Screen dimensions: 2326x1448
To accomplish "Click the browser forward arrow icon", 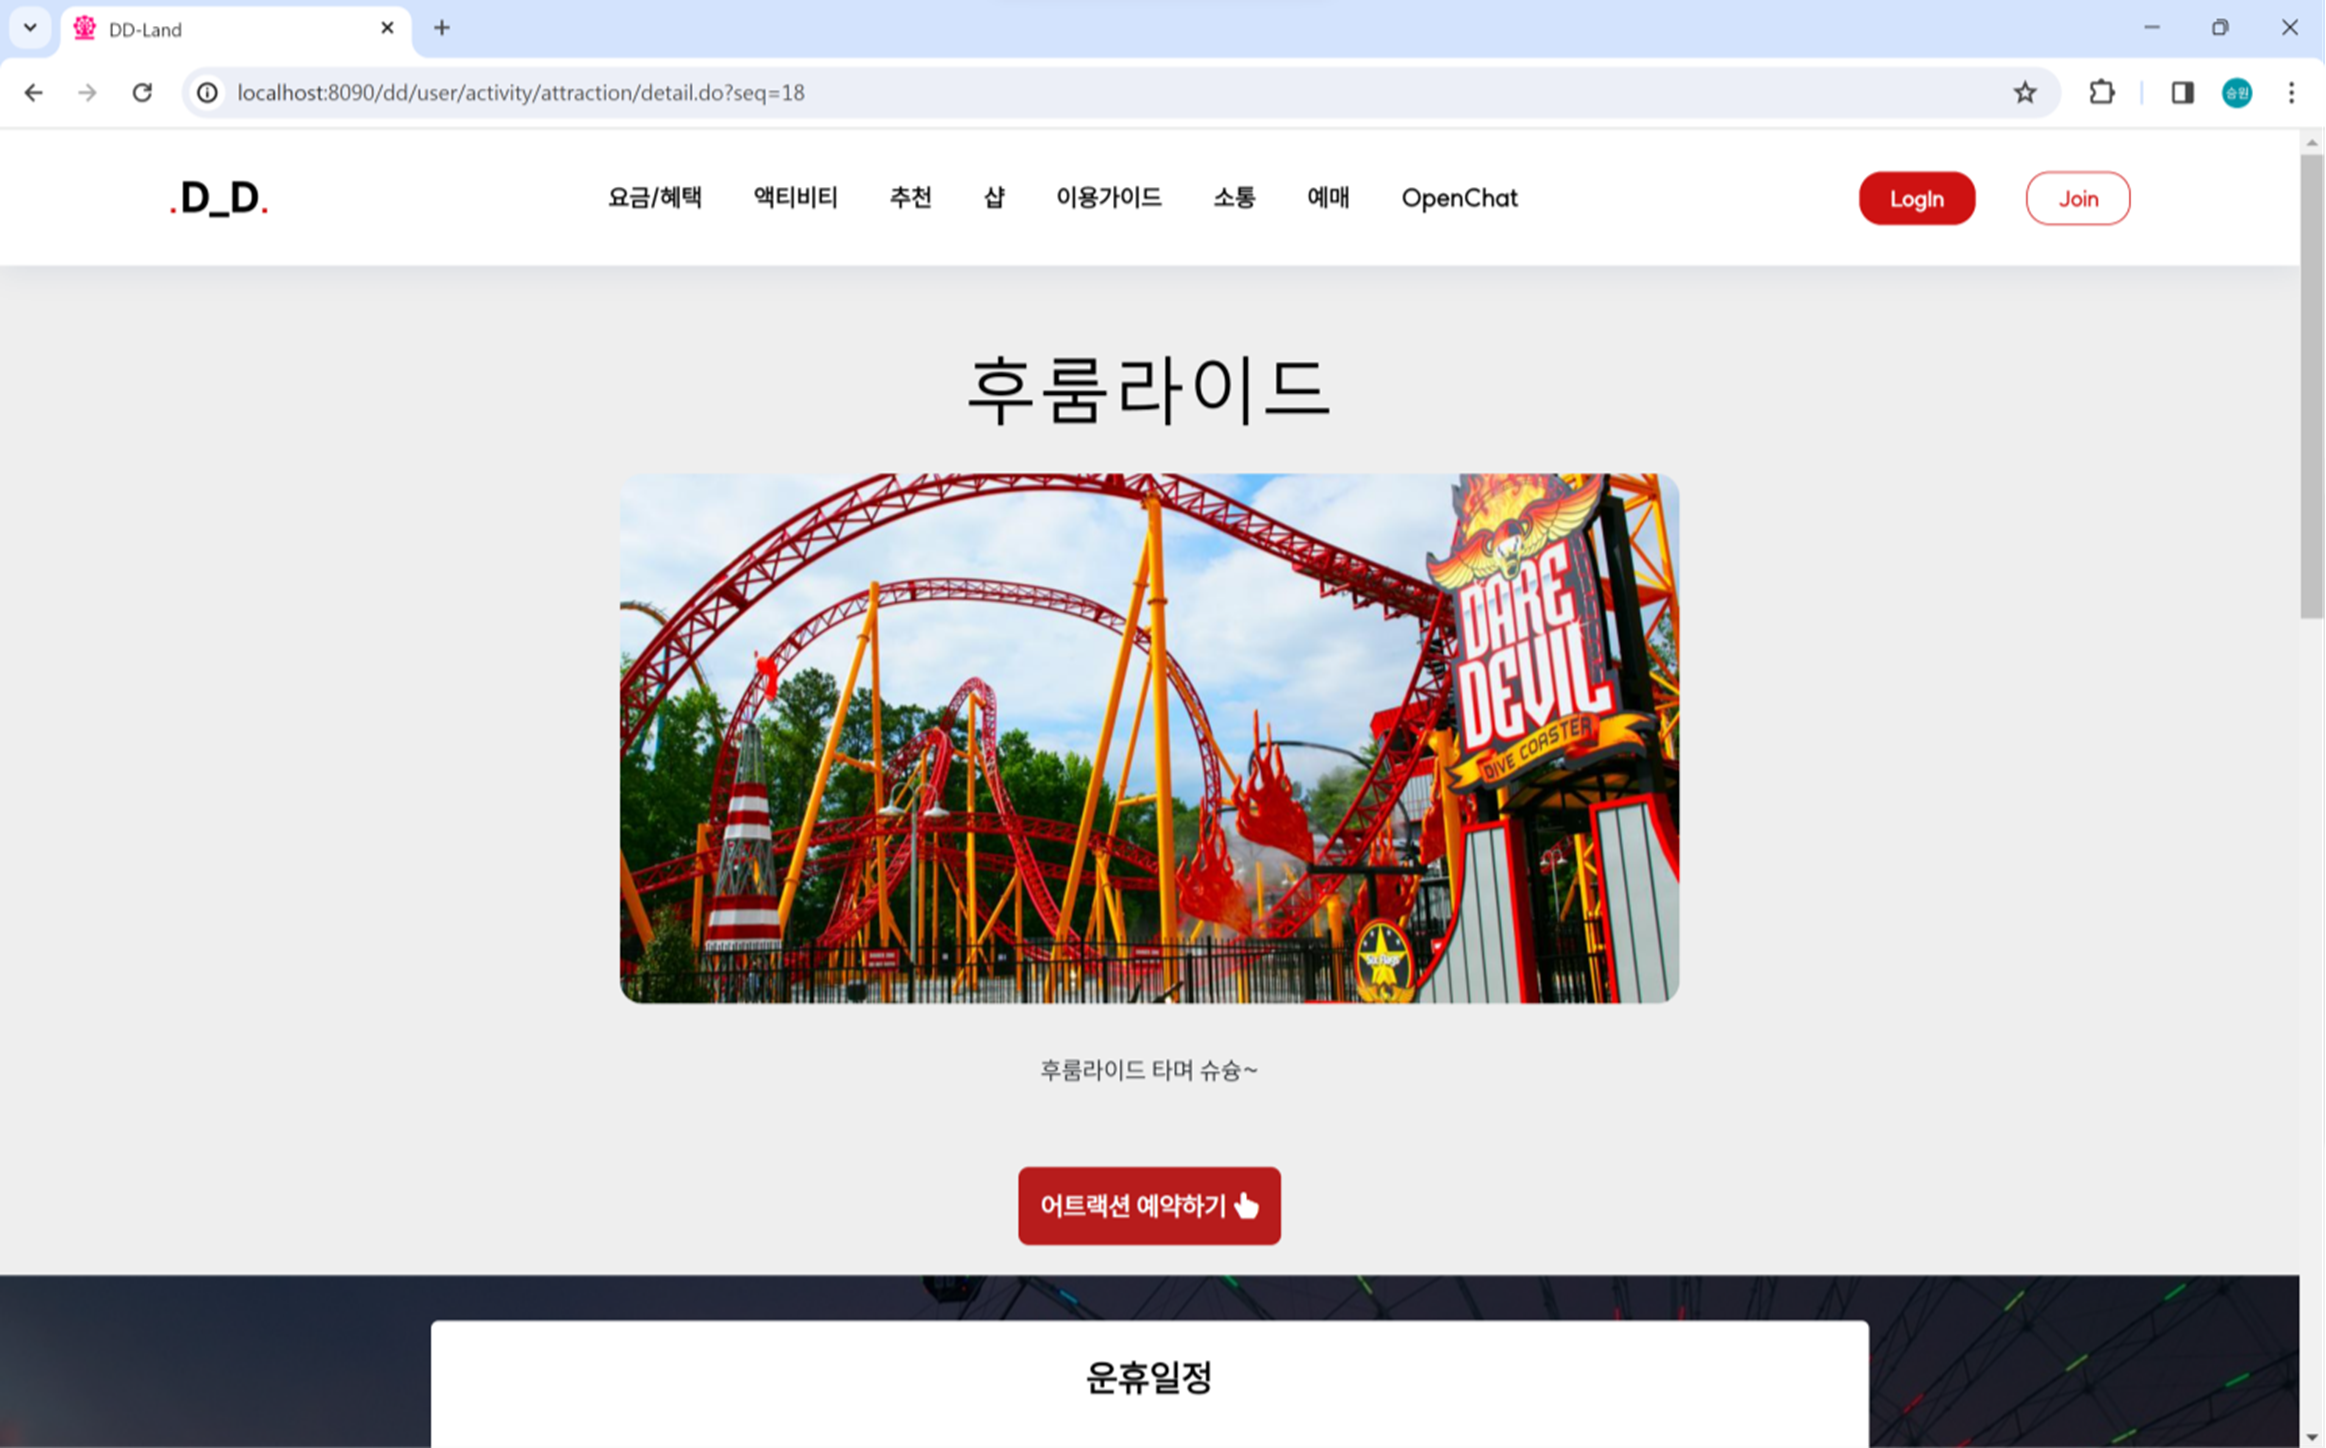I will [x=88, y=93].
